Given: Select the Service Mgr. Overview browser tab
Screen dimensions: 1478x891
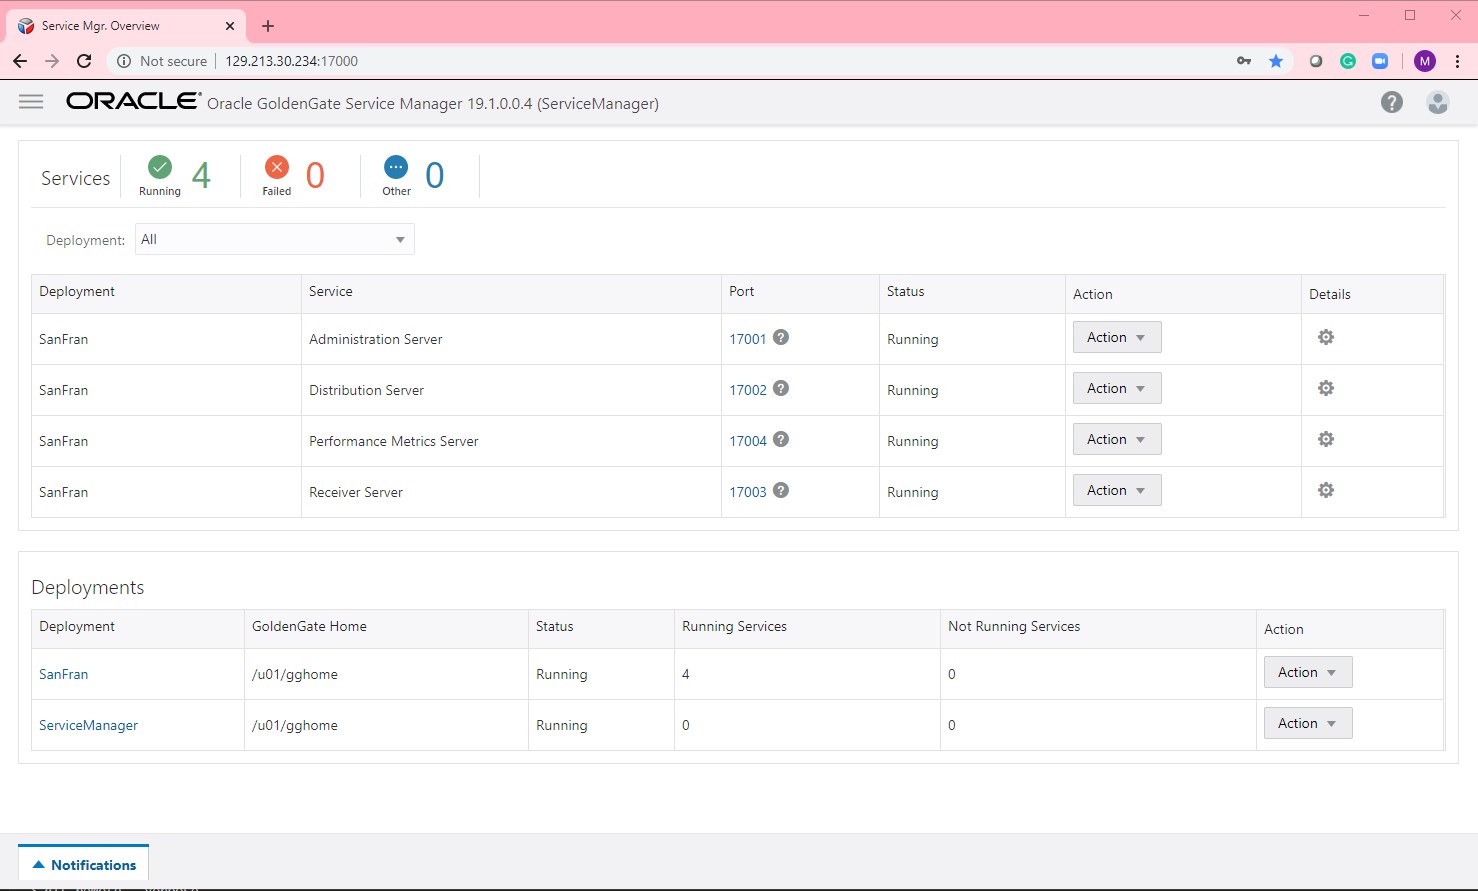Looking at the screenshot, I should pyautogui.click(x=125, y=26).
